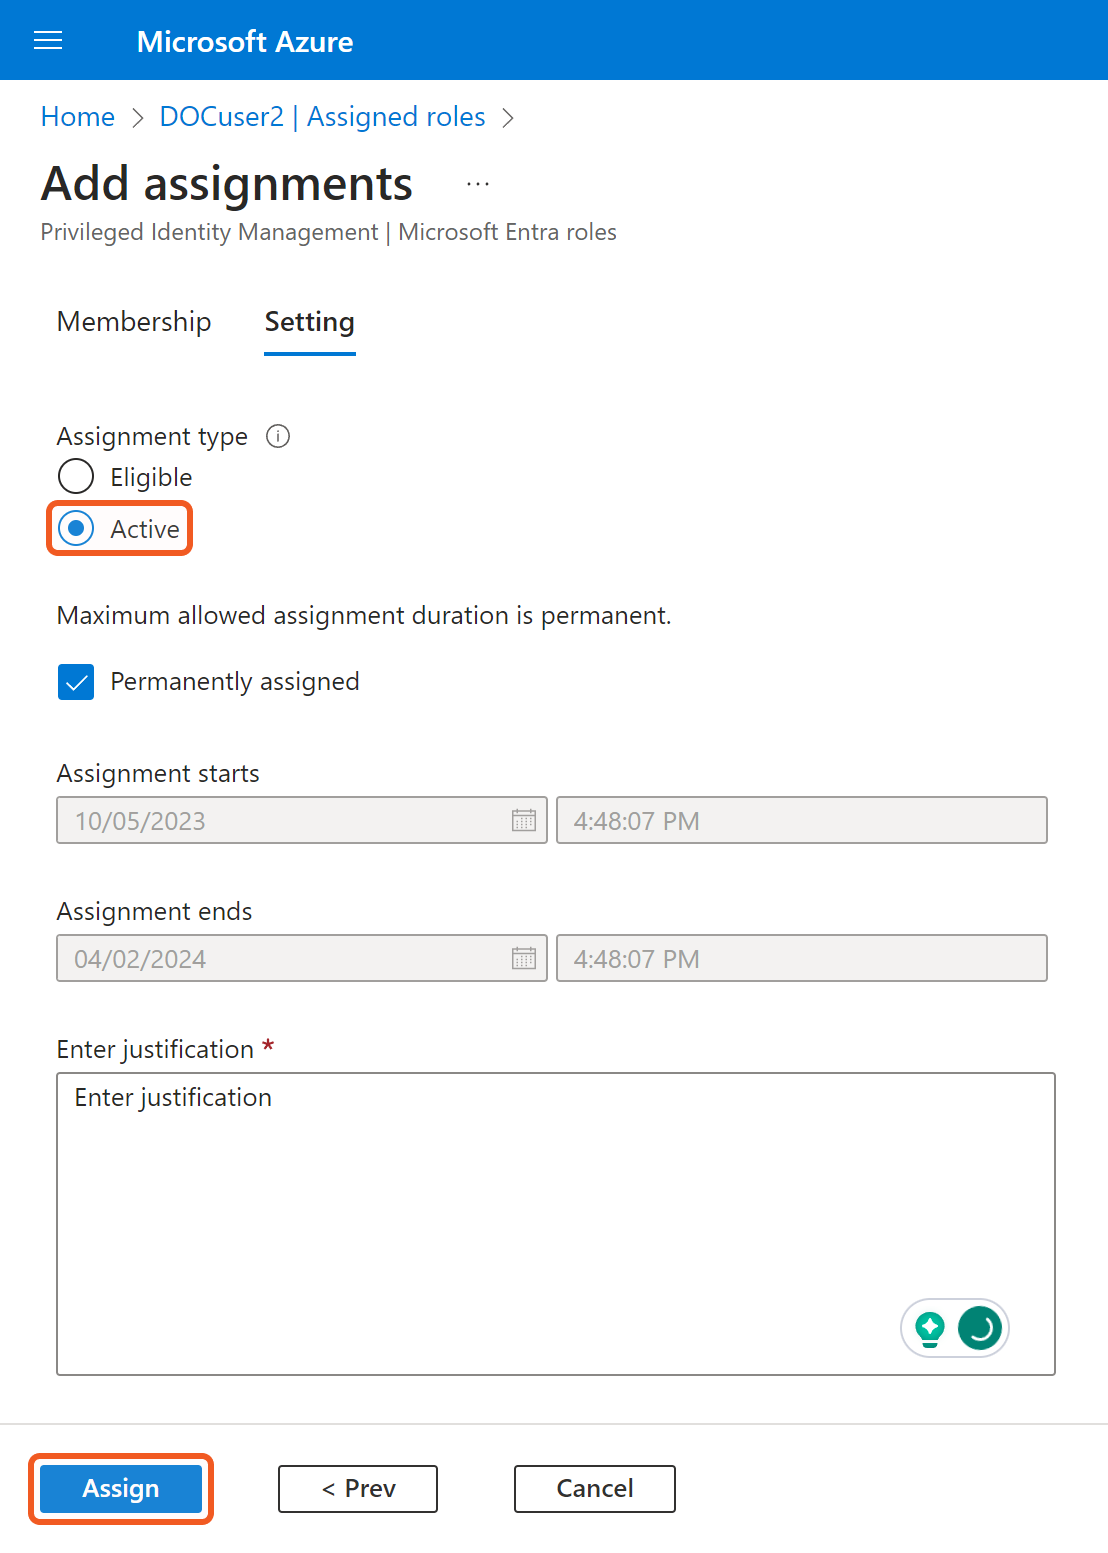Uncheck the Permanently assigned checkbox
The image size is (1108, 1553).
(x=76, y=682)
